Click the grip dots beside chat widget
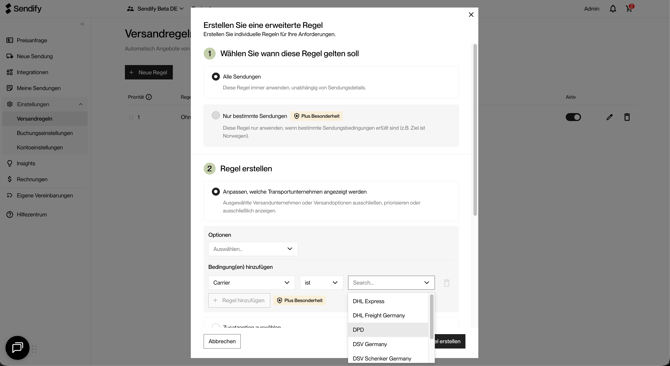This screenshot has width=670, height=366. (x=34, y=349)
